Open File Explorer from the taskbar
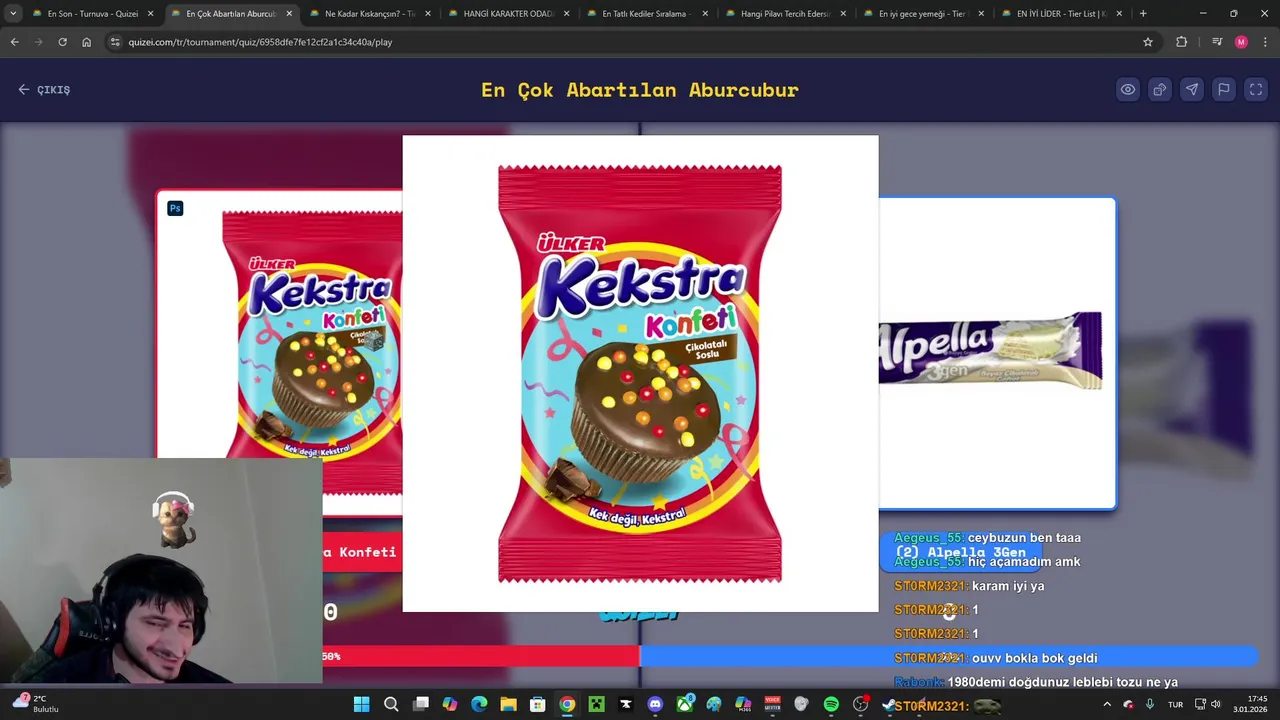Viewport: 1280px width, 720px height. 508,704
